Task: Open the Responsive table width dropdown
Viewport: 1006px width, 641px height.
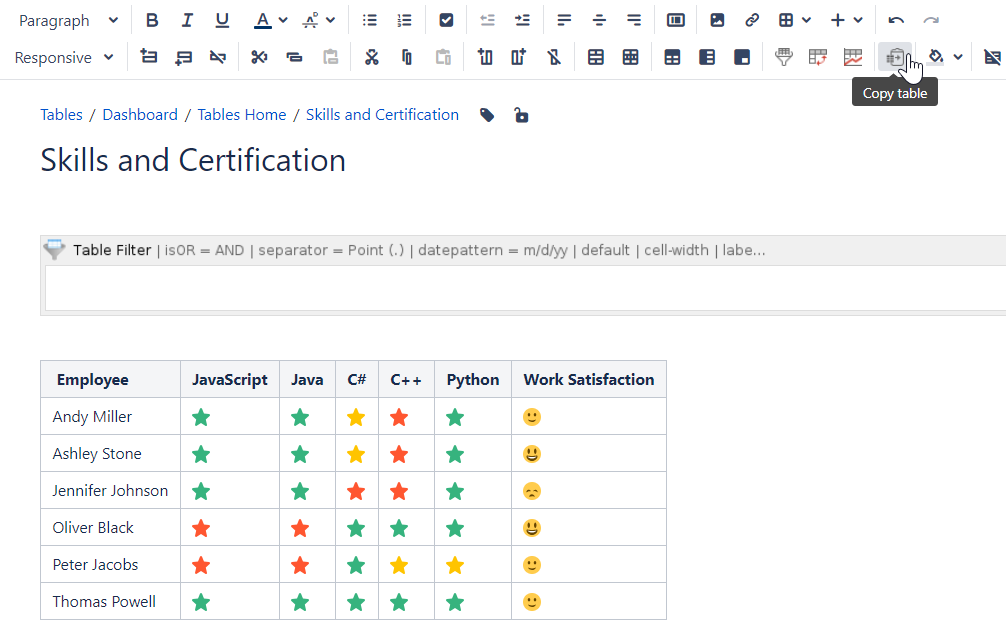Action: pyautogui.click(x=64, y=57)
